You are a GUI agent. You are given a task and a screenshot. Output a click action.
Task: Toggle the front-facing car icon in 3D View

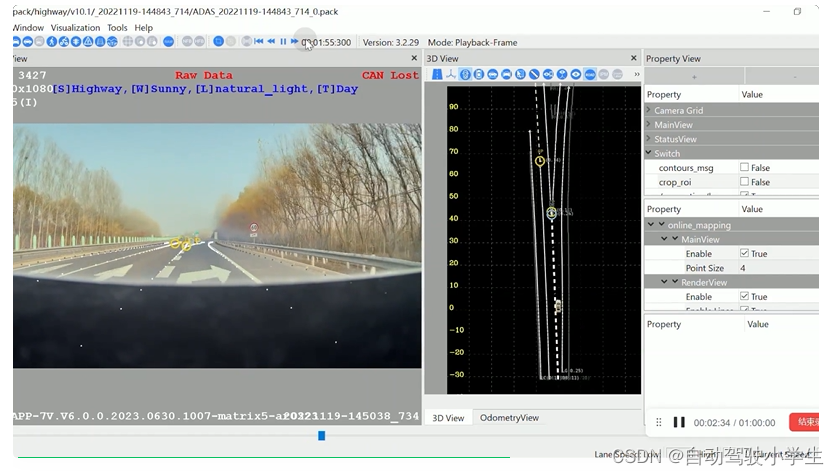507,74
